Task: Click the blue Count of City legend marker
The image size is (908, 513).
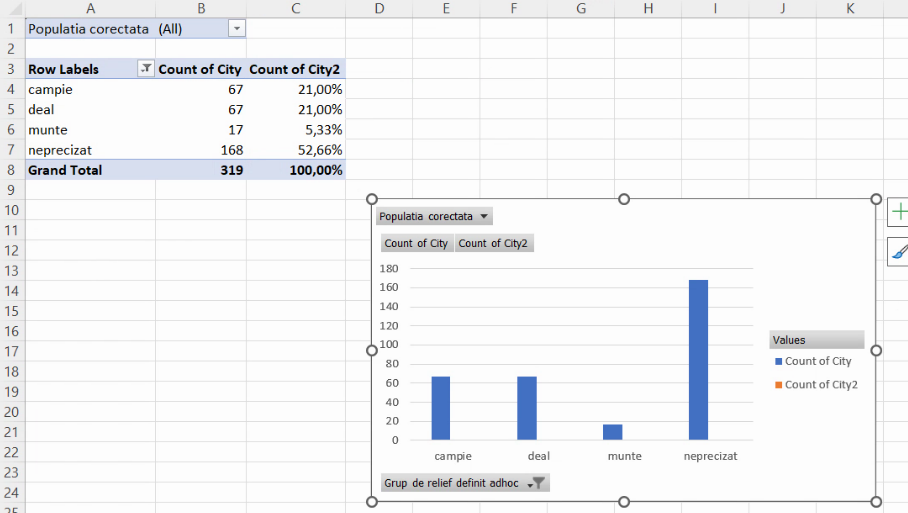Action: coord(778,362)
